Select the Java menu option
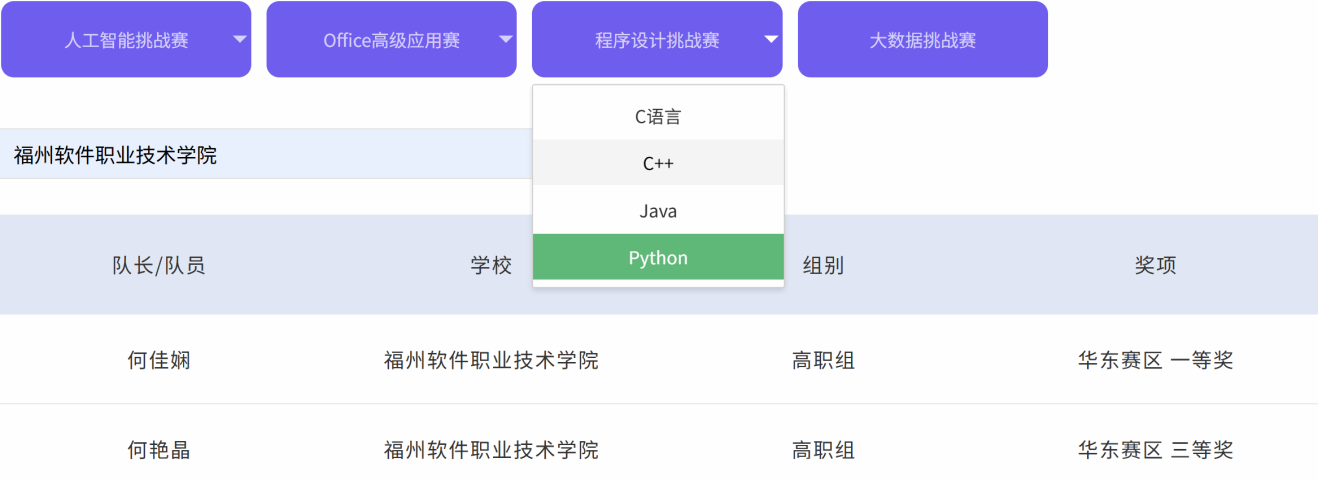This screenshot has width=1318, height=480. coord(658,211)
